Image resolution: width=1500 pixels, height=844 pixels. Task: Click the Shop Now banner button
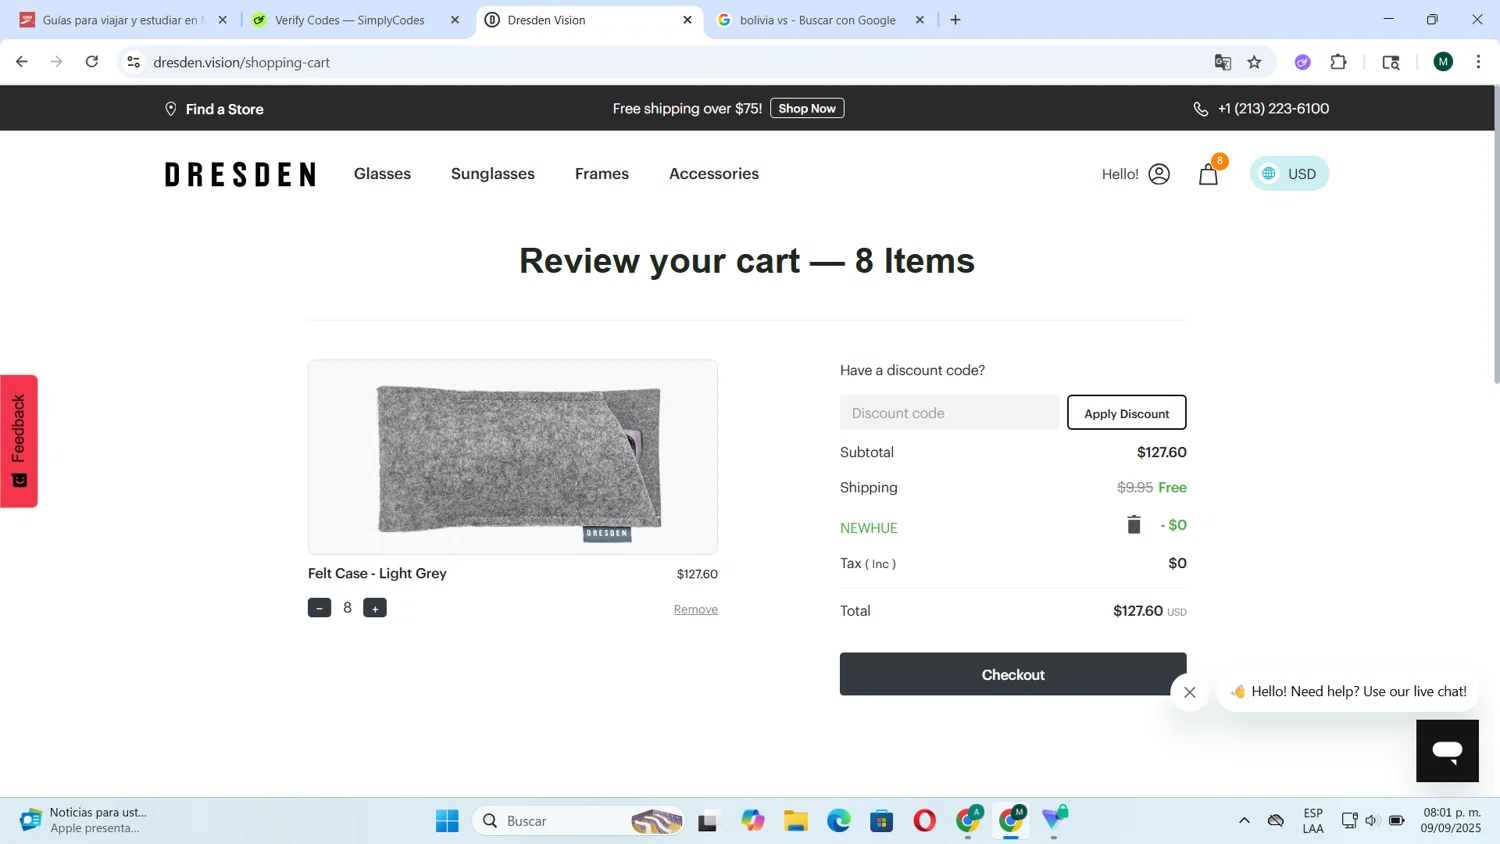(x=807, y=108)
